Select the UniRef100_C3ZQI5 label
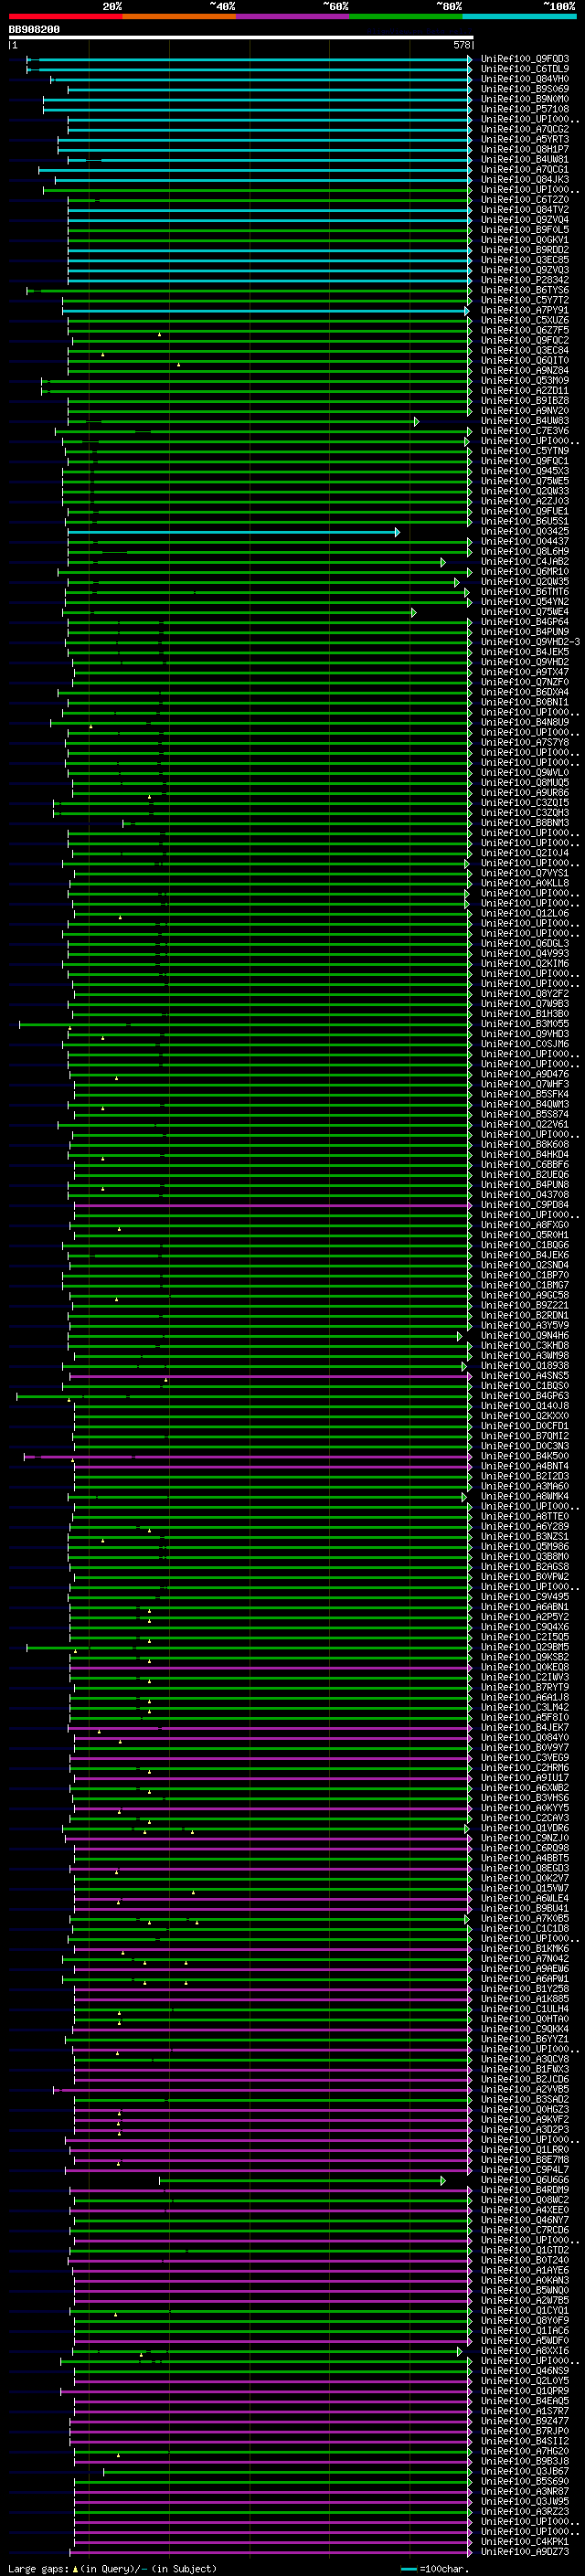This screenshot has width=585, height=2576. [x=525, y=803]
